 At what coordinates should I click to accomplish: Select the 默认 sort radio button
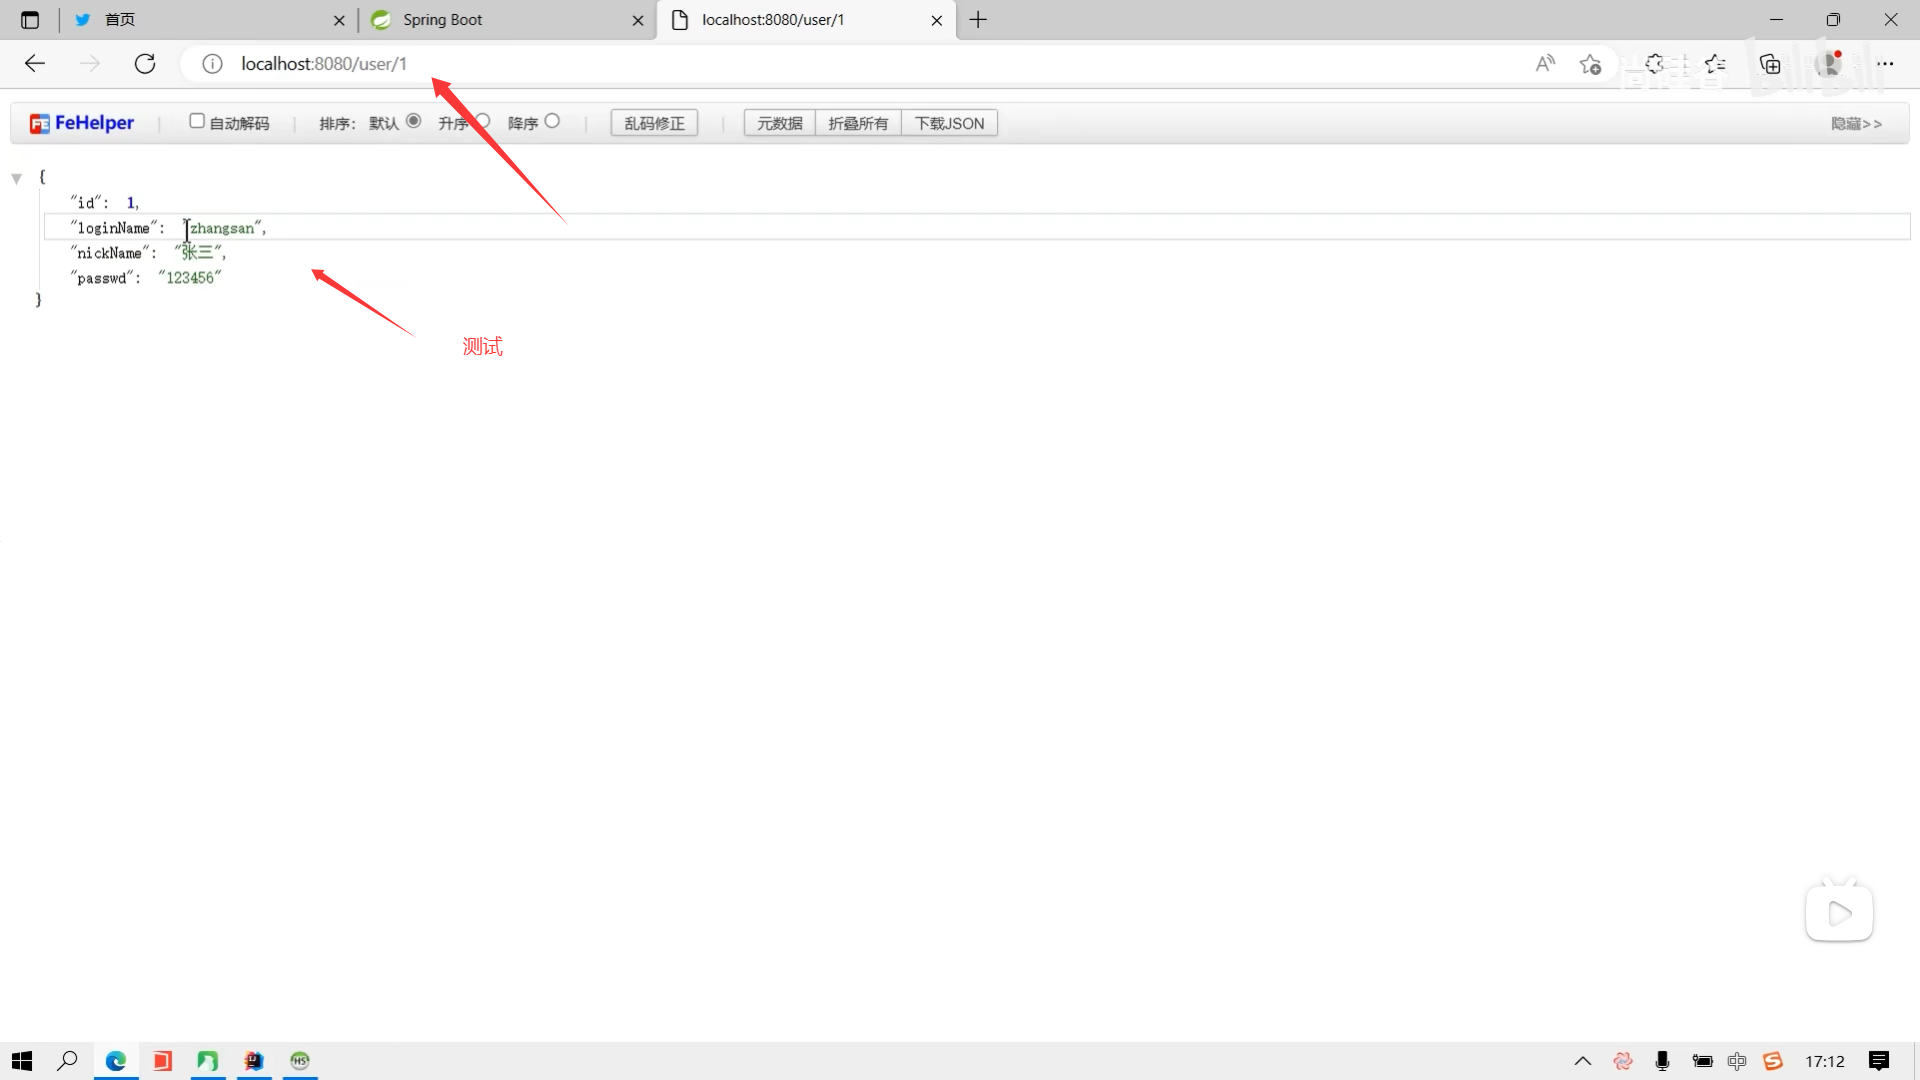[413, 121]
